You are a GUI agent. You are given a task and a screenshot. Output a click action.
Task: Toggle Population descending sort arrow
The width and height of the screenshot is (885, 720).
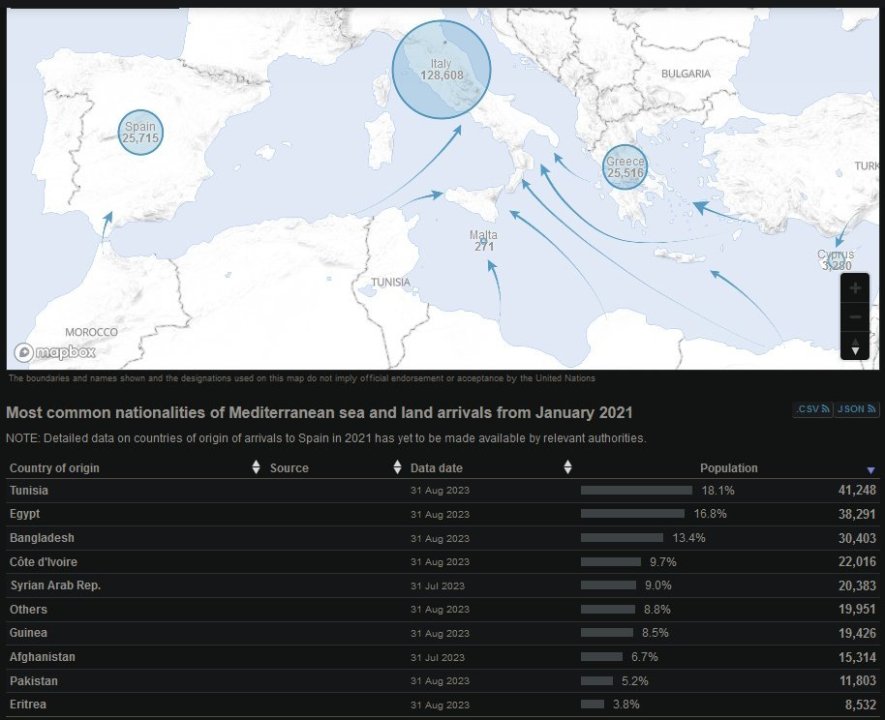(x=870, y=469)
